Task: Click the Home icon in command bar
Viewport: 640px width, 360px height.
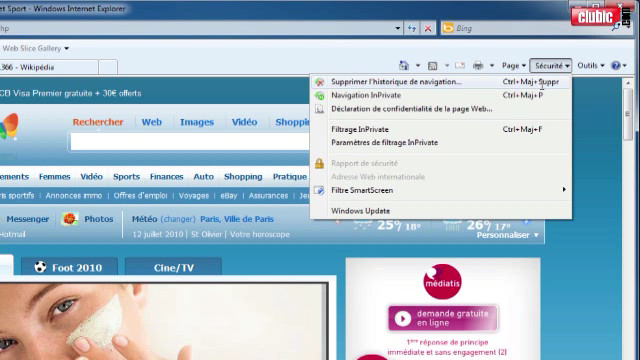Action: [404, 65]
